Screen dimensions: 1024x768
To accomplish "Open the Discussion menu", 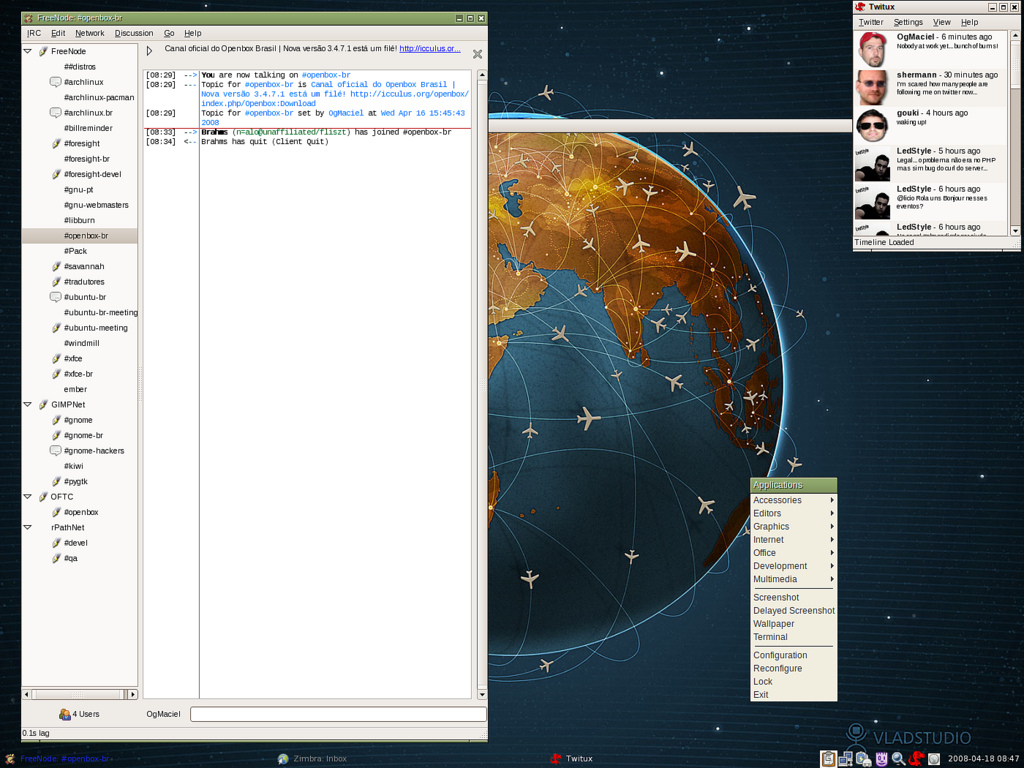I will click(x=134, y=33).
